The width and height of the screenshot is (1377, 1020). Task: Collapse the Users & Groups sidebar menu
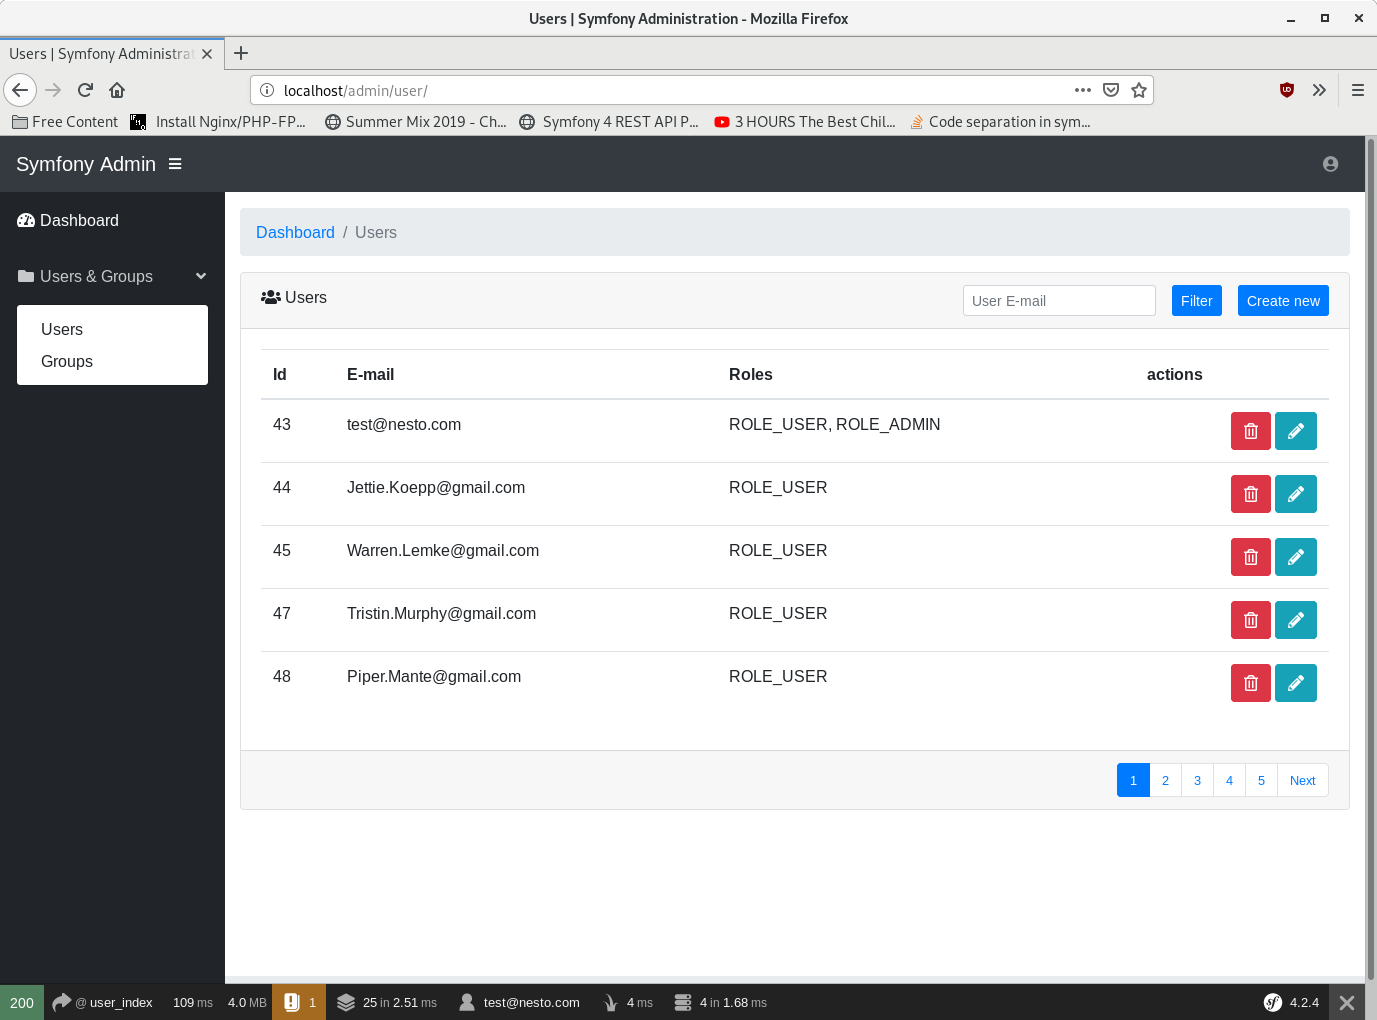pyautogui.click(x=112, y=276)
